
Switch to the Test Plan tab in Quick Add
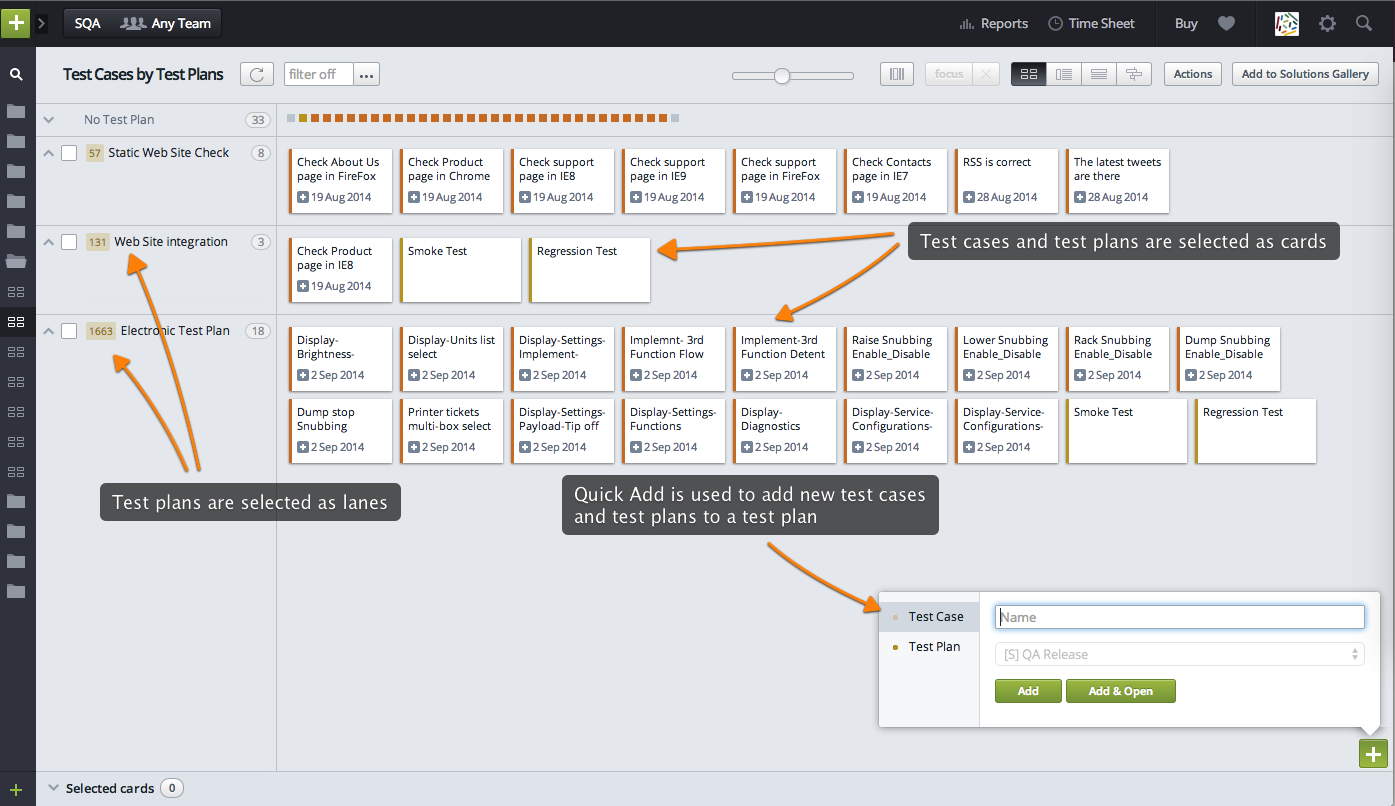[x=936, y=646]
